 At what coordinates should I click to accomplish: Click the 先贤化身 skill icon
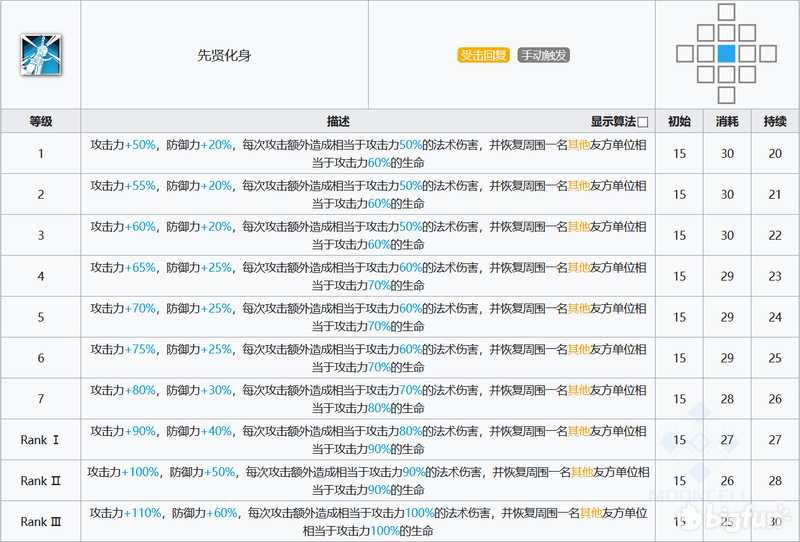tap(41, 55)
